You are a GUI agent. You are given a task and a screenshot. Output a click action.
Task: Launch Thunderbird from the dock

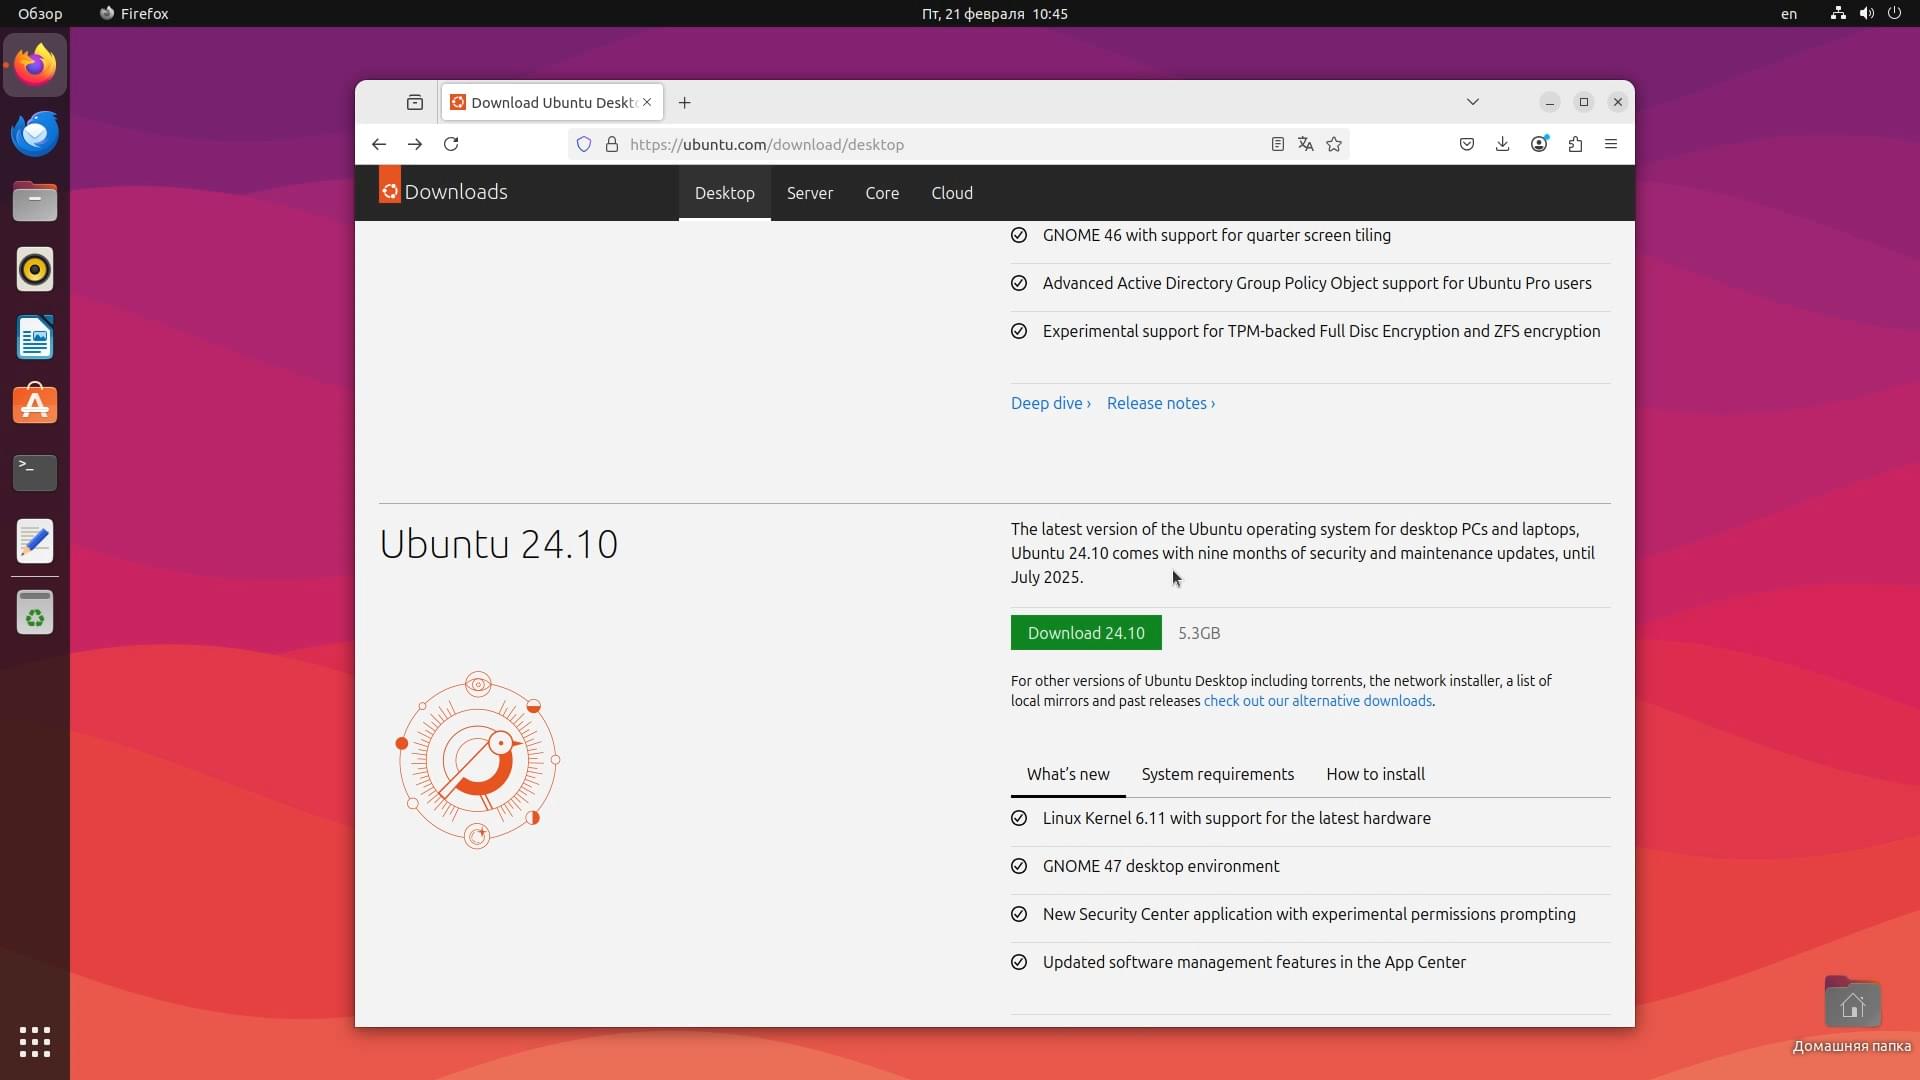35,133
